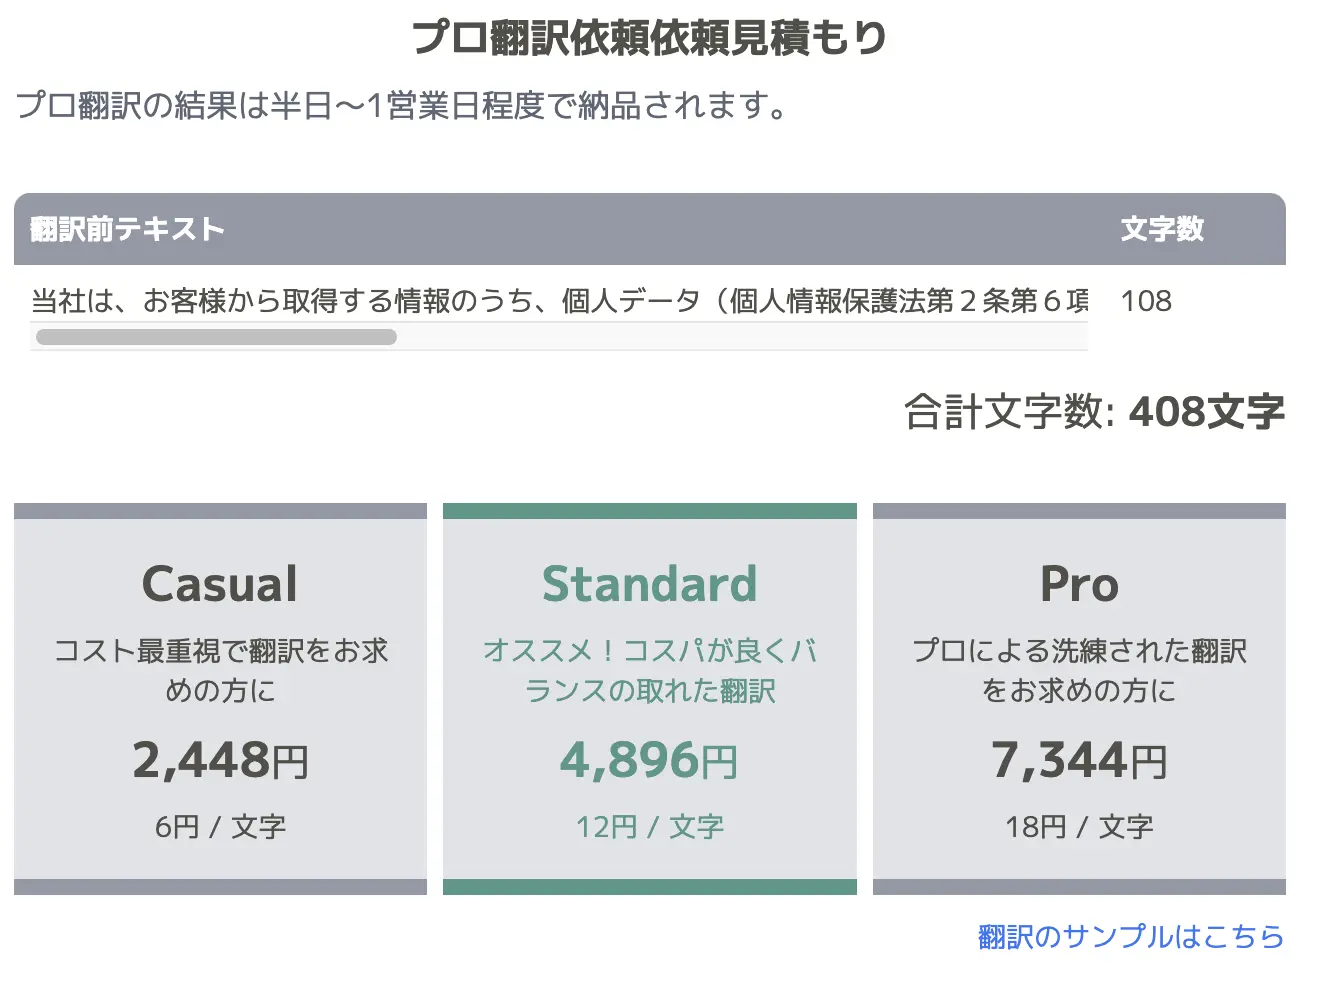The height and width of the screenshot is (998, 1318).
Task: Click the 文字数 column header
Action: tap(1162, 229)
